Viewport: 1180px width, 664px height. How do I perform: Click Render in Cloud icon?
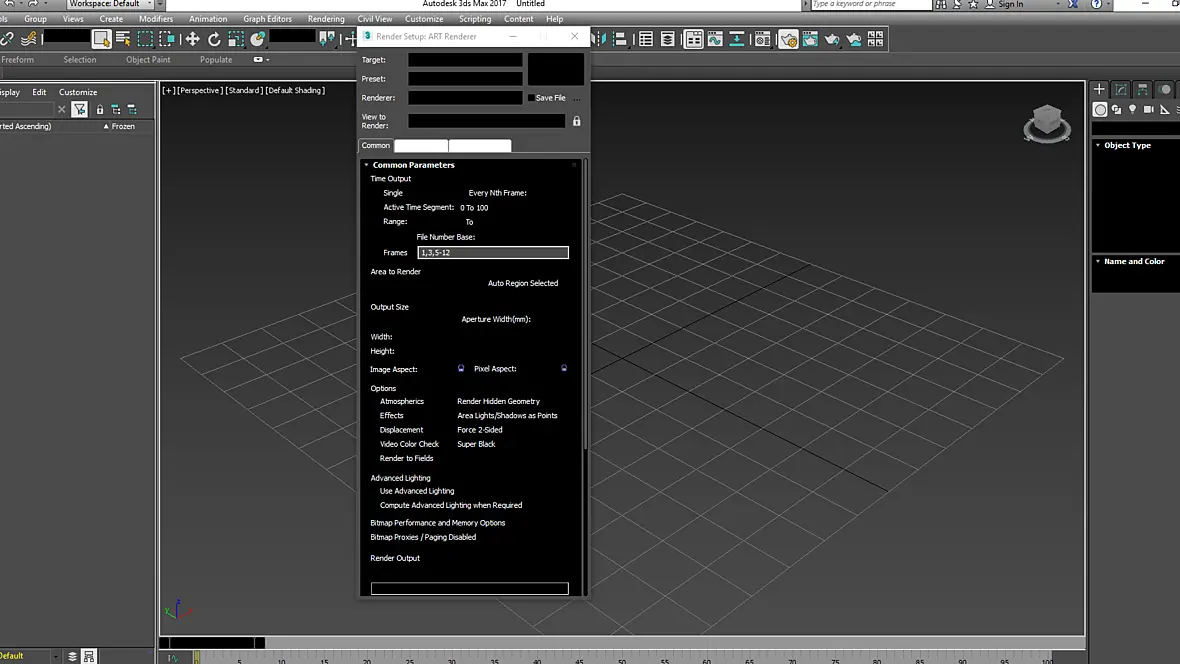coord(853,38)
